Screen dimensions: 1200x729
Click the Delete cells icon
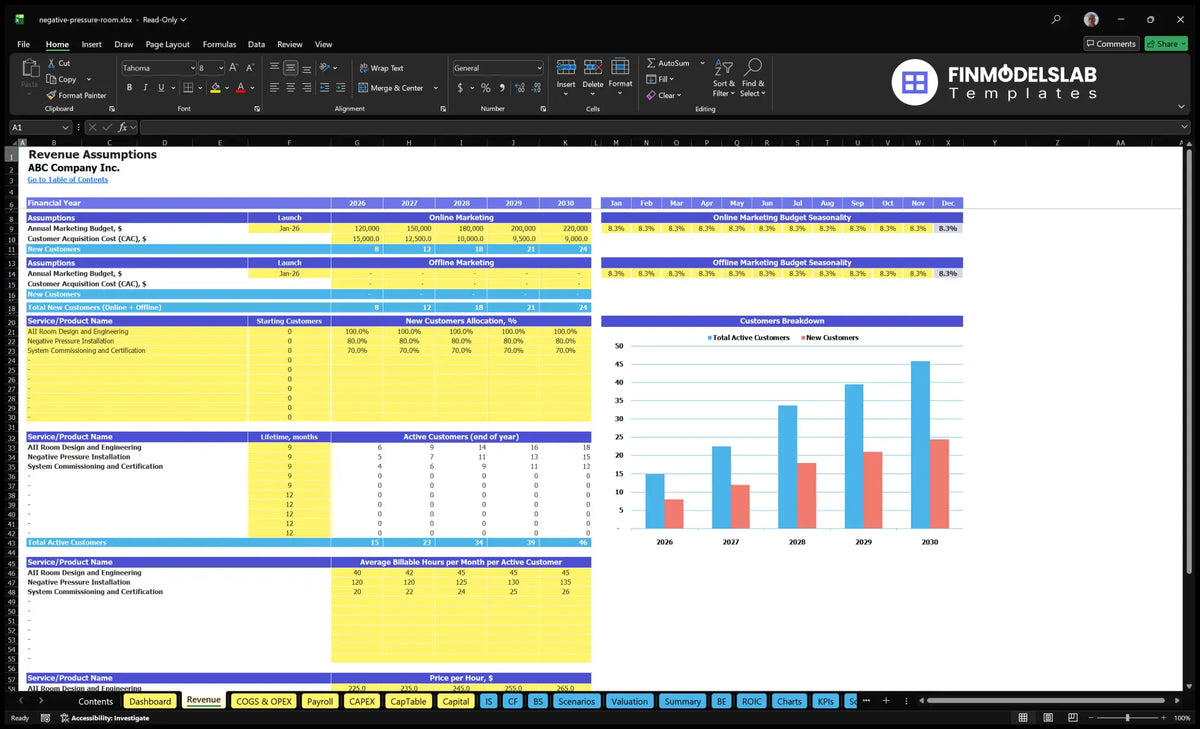tap(593, 67)
